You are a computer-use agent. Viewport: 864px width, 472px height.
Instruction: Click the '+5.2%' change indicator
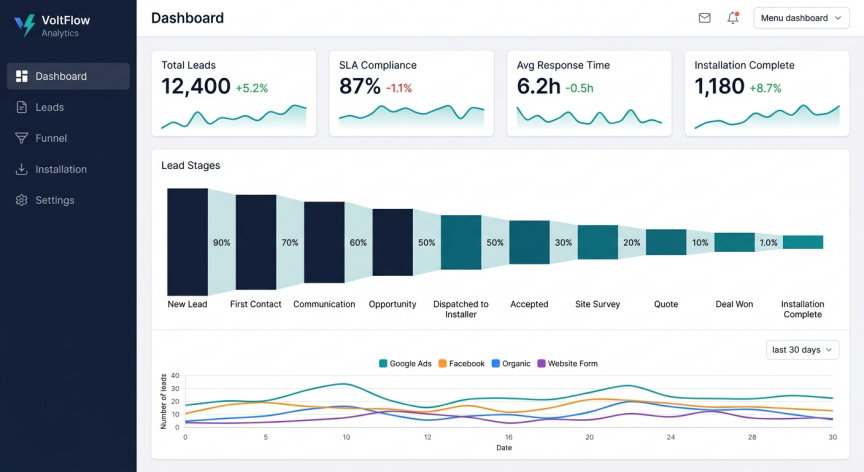[252, 88]
